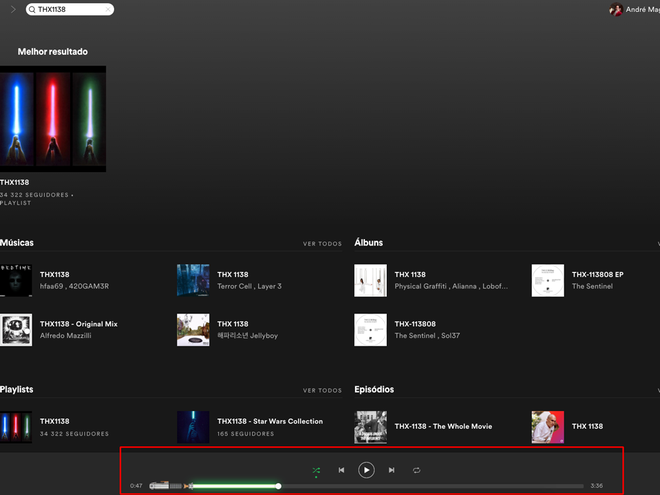Click the elapsed time 0:47
This screenshot has width=660, height=495.
point(136,486)
